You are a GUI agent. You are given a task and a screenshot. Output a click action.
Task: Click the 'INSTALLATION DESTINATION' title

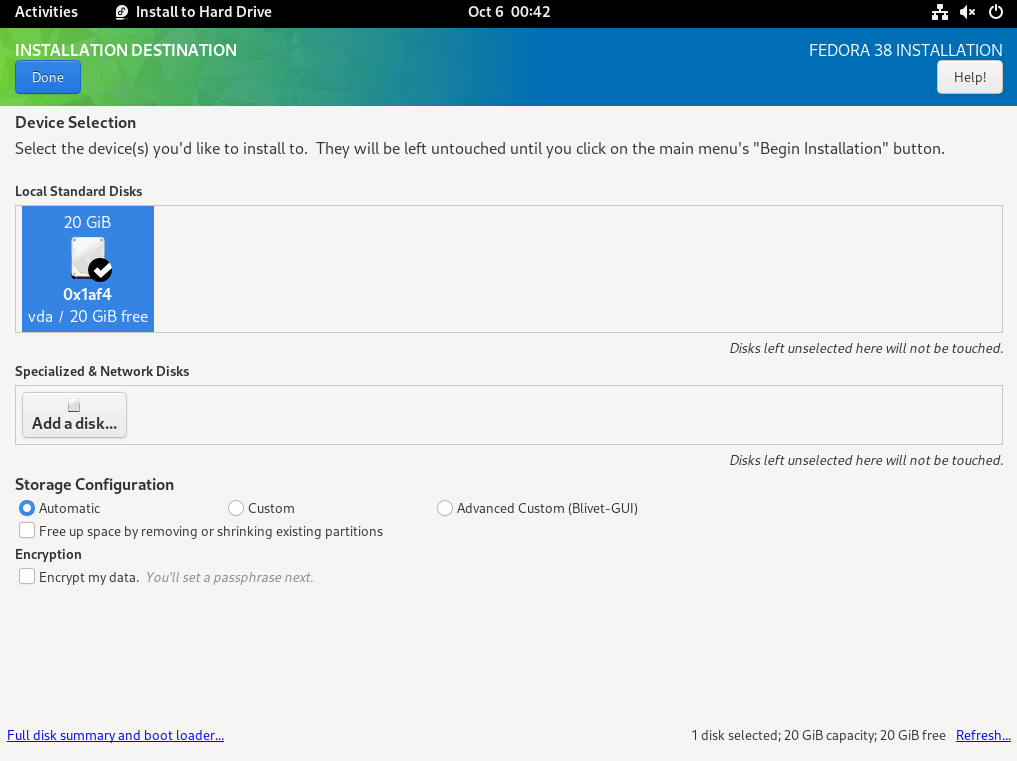pyautogui.click(x=126, y=50)
